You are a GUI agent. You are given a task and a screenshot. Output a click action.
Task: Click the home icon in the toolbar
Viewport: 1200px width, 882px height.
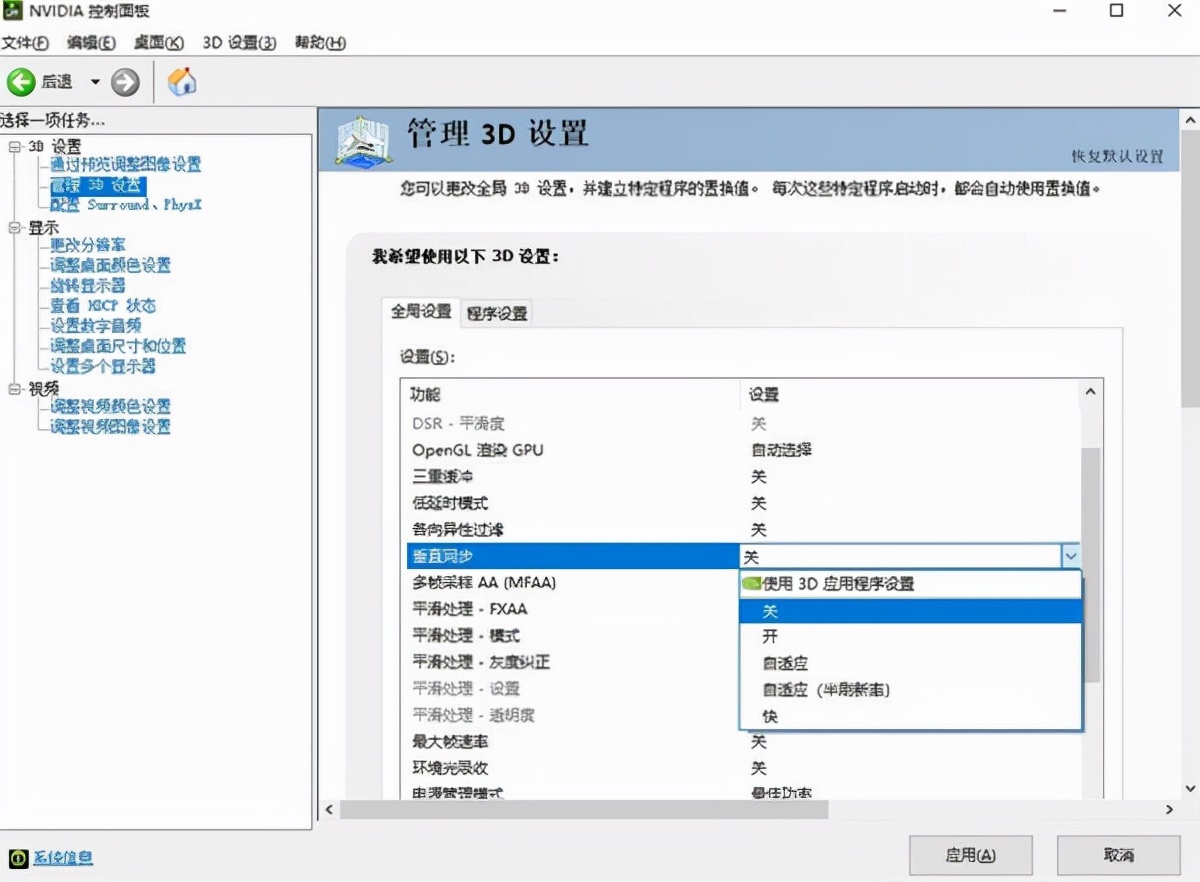coord(182,82)
